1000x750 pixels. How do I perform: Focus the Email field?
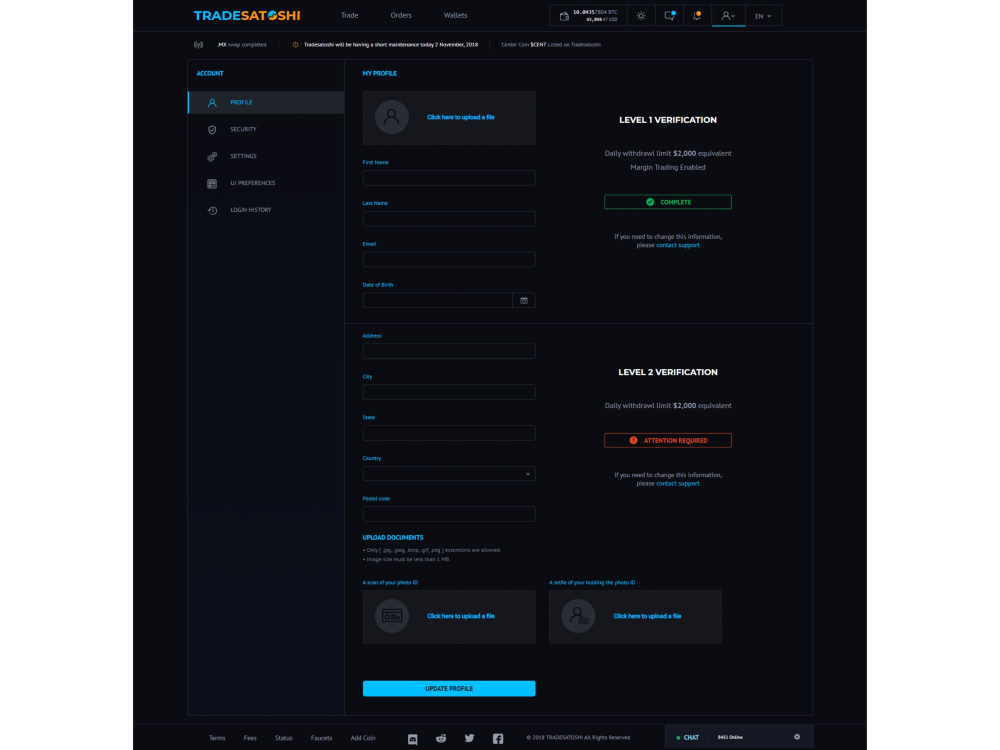point(449,260)
